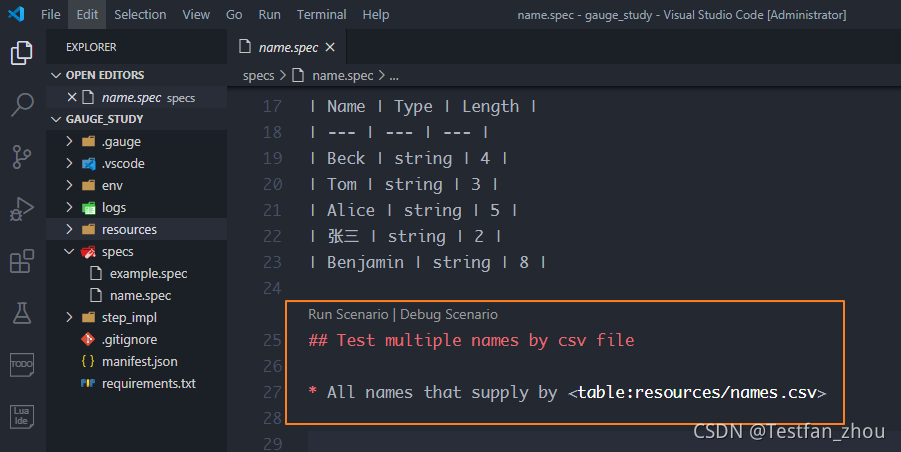
Task: Open the Explorer view in activity bar
Action: pos(22,53)
